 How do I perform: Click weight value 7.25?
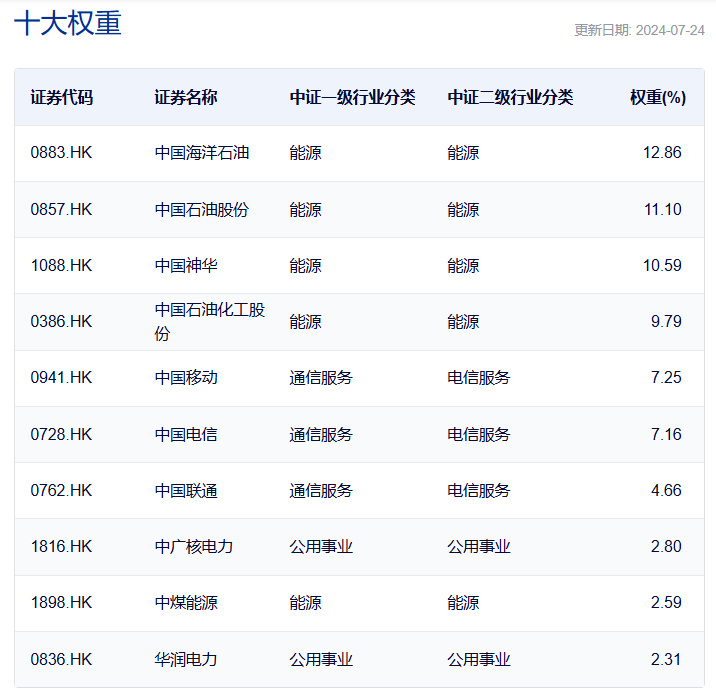click(666, 378)
